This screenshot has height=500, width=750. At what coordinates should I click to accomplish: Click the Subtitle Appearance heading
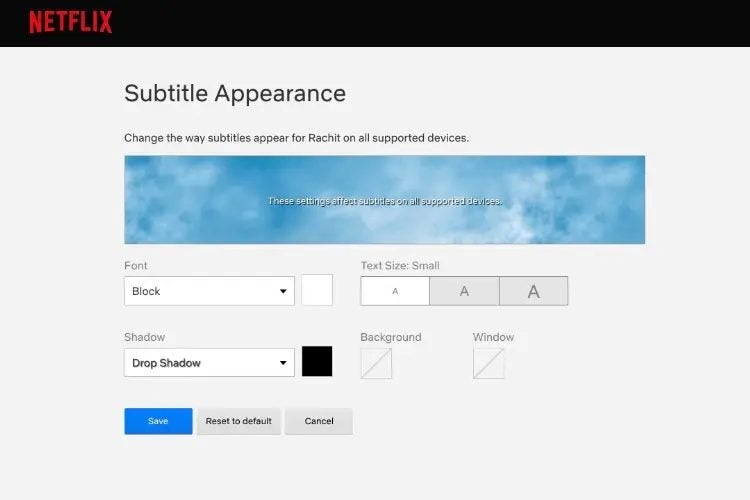coord(235,93)
